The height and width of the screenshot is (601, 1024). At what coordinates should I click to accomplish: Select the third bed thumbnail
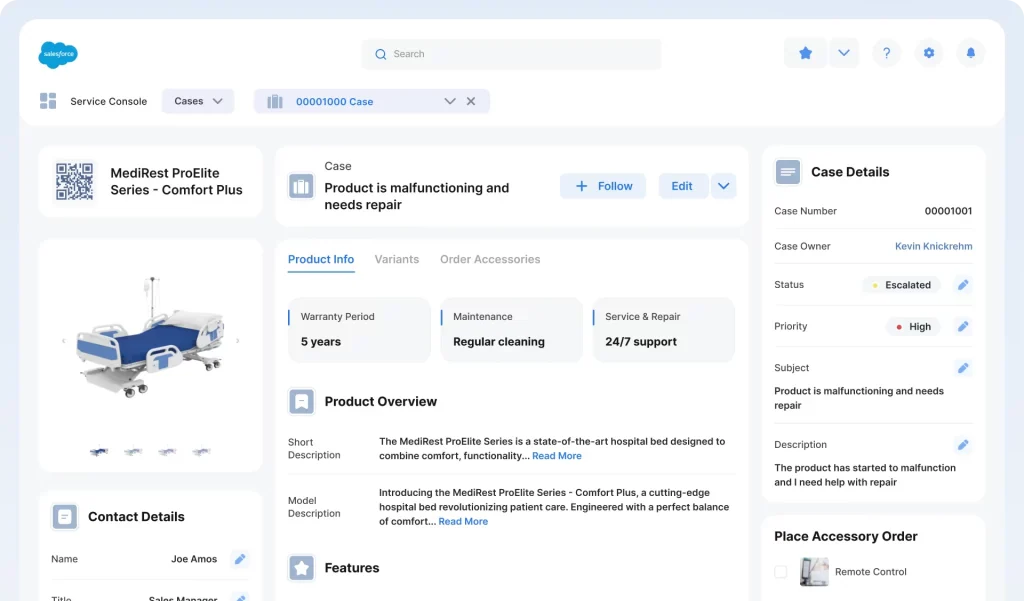167,451
